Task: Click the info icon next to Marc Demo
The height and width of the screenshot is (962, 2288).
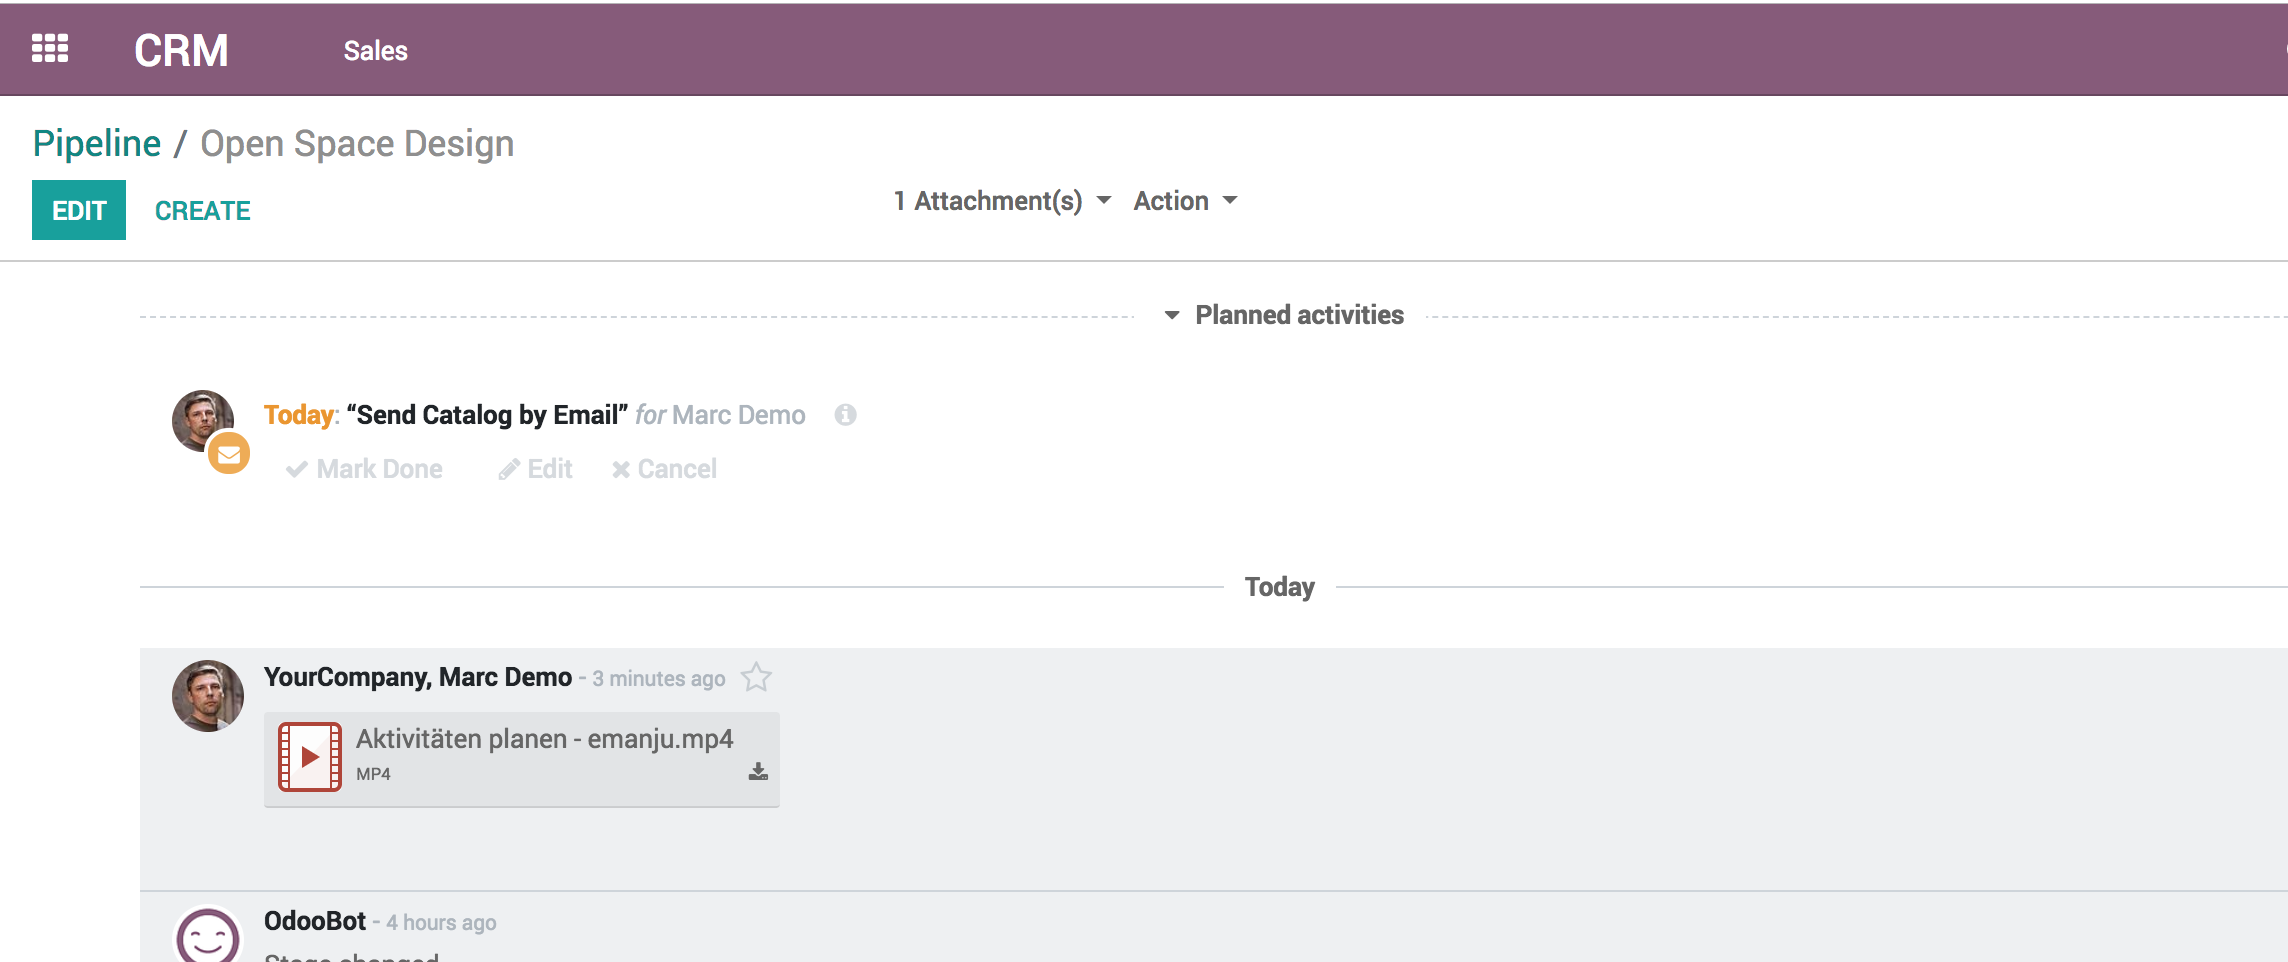Action: (846, 413)
